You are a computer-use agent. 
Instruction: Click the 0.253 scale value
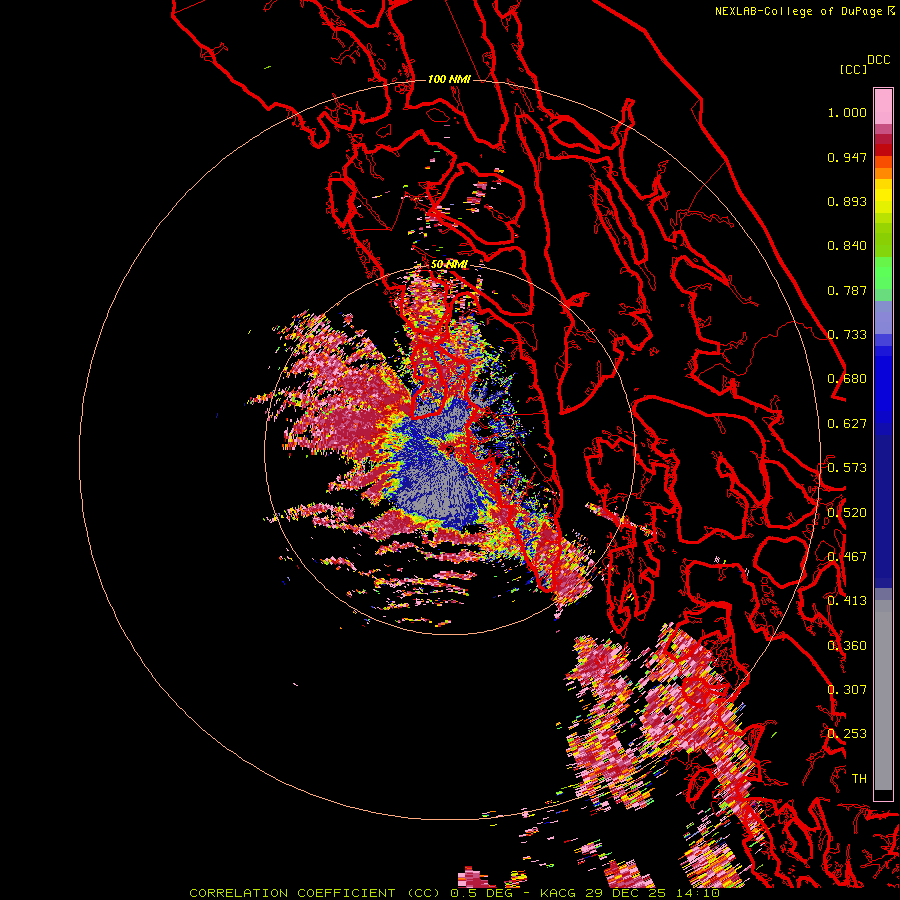pos(847,734)
